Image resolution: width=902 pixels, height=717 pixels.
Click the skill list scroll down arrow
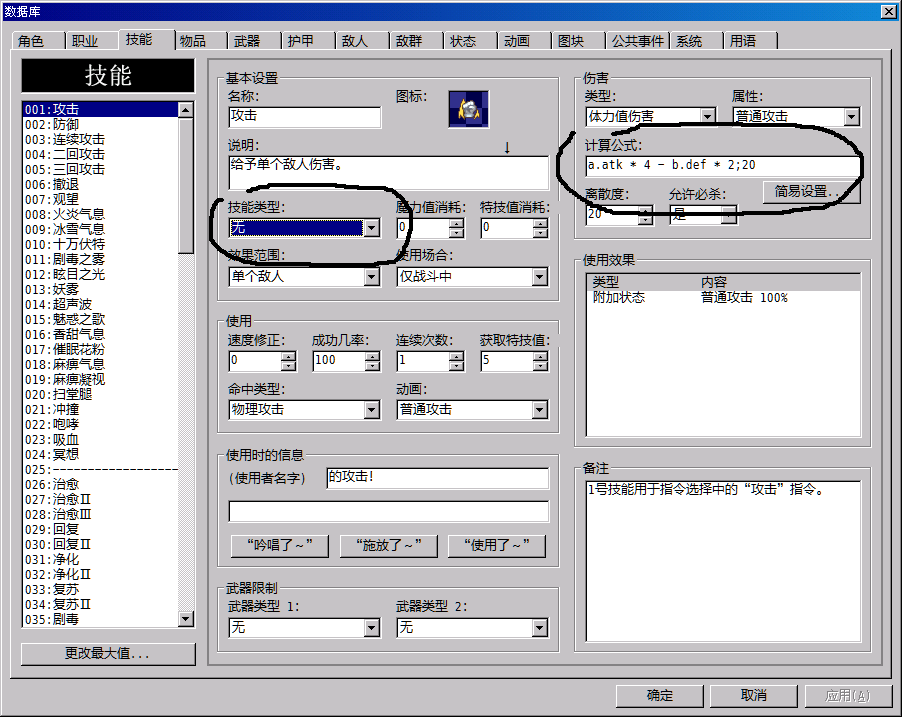point(185,619)
